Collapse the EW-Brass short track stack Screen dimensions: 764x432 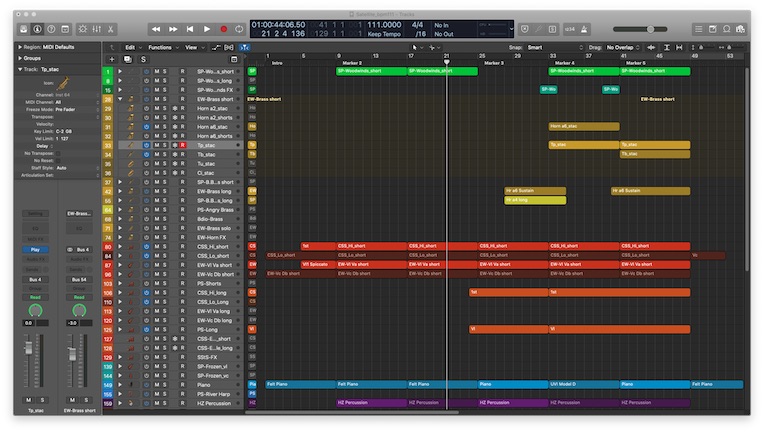pos(121,100)
